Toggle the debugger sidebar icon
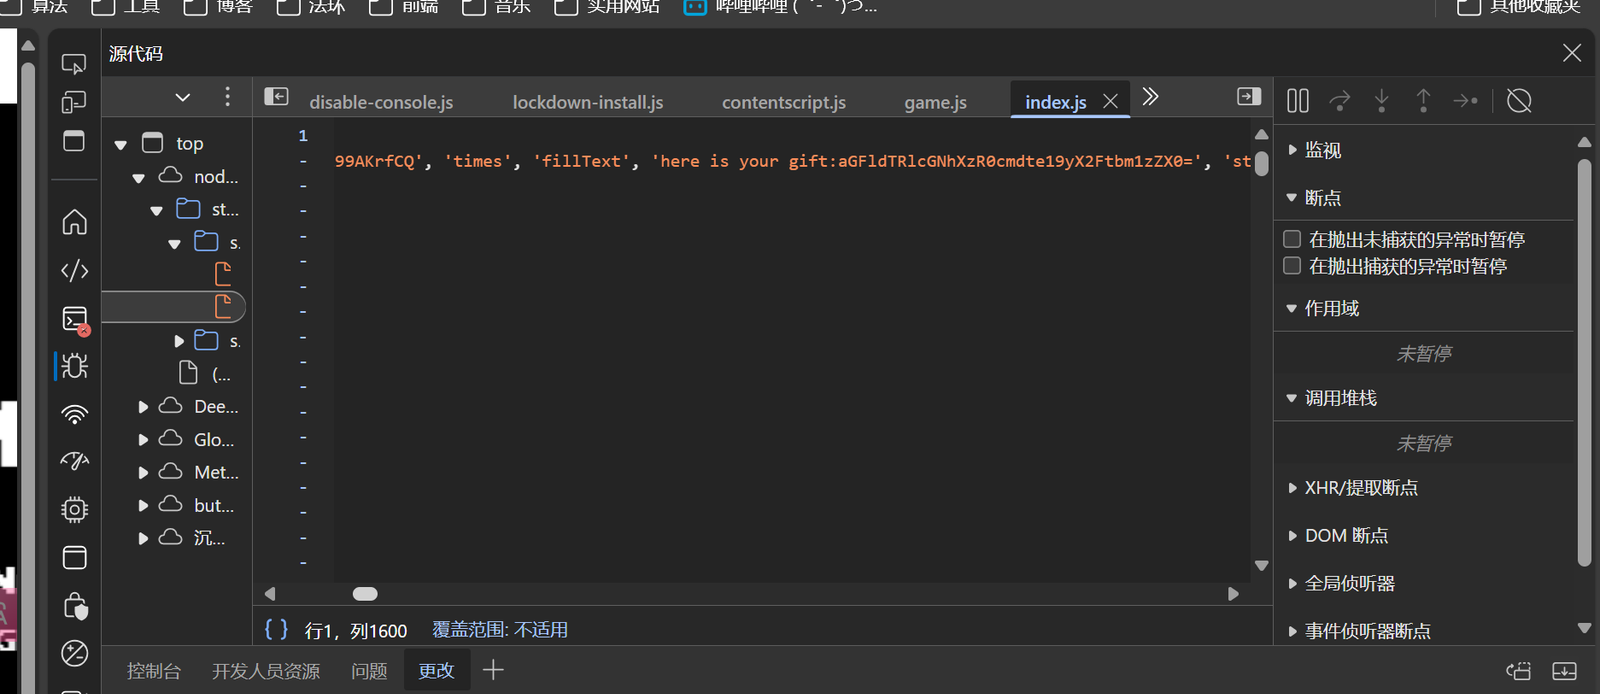This screenshot has height=694, width=1600. [x=1249, y=97]
